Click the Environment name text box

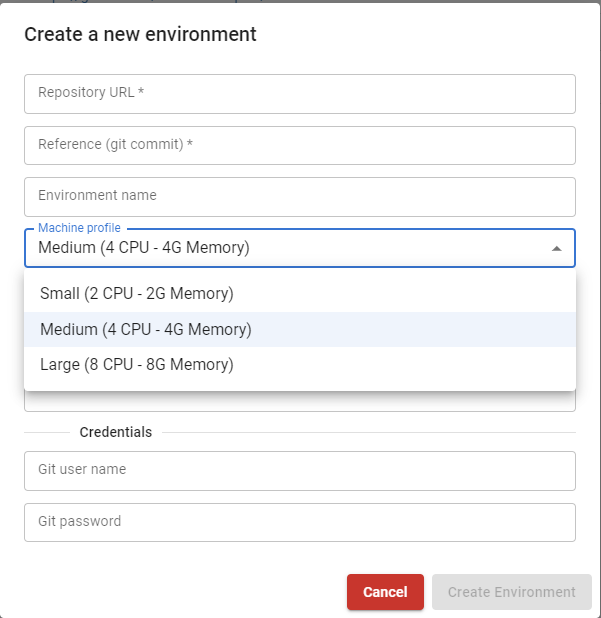click(x=300, y=196)
